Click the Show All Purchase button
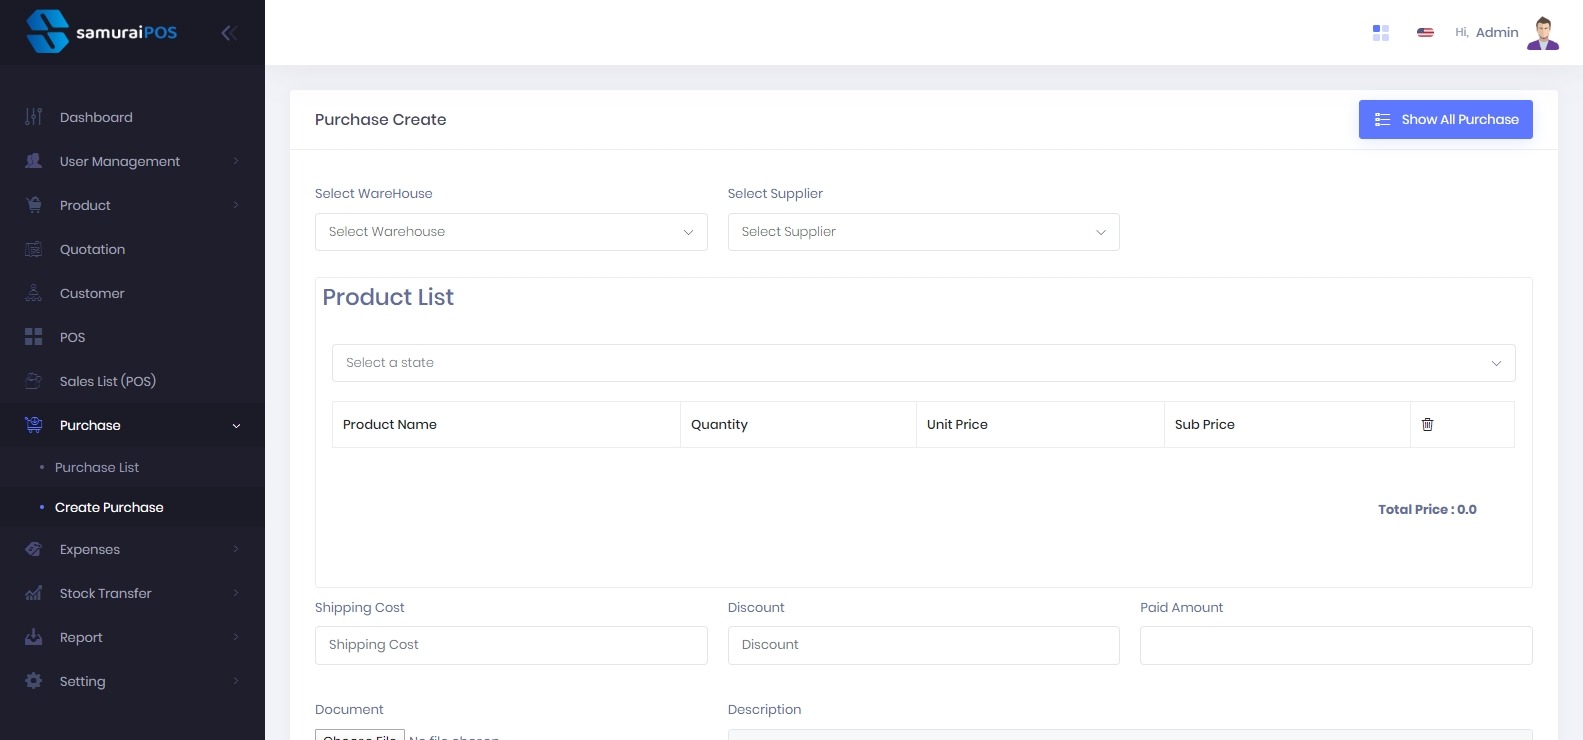The width and height of the screenshot is (1583, 740). pos(1445,120)
